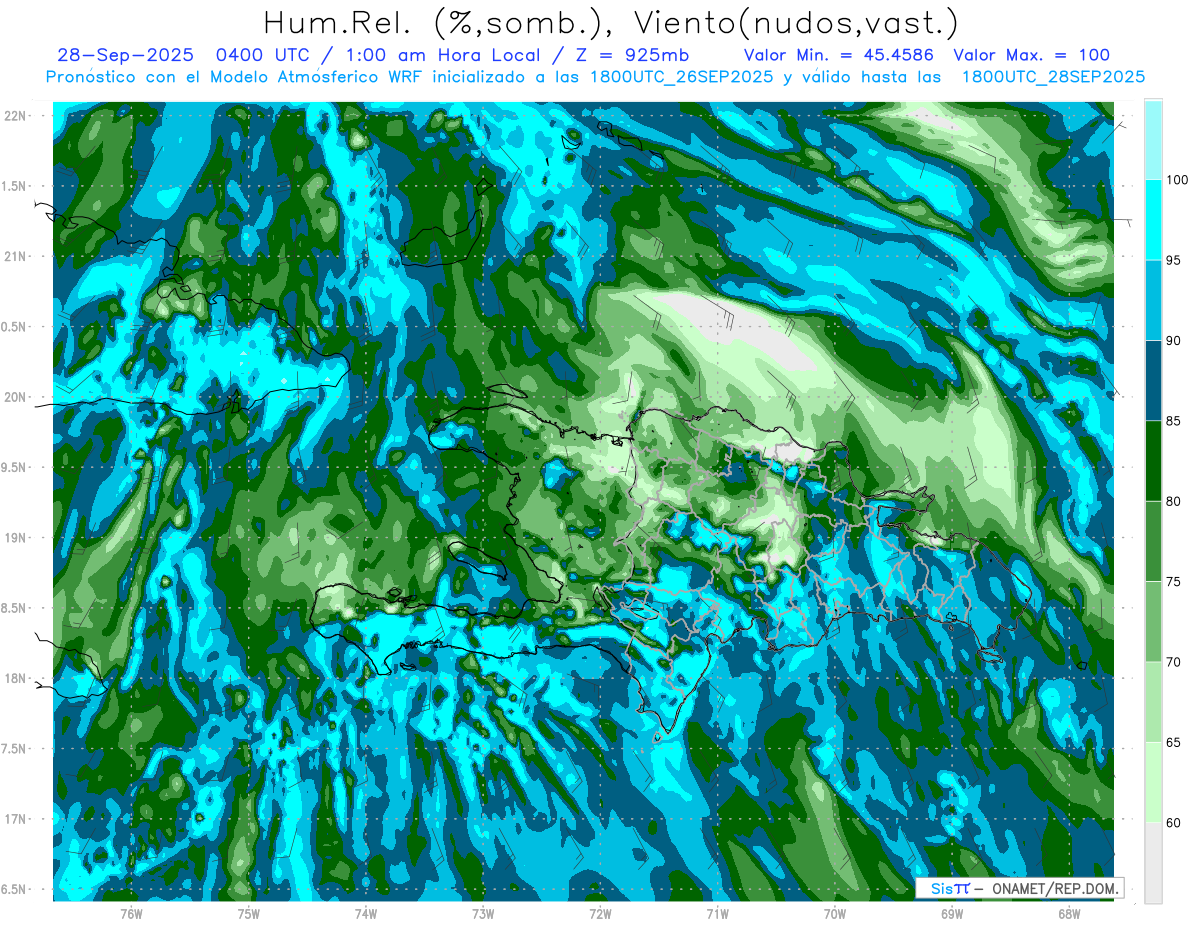Image resolution: width=1200 pixels, height=927 pixels.
Task: Click the 'SisTT - ONAMET/REP.DOM.' credit label
Action: 1018,888
